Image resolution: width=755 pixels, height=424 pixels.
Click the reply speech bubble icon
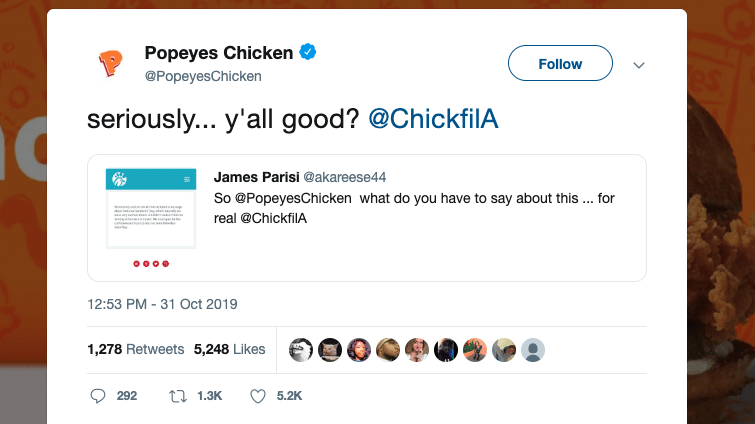[x=98, y=396]
